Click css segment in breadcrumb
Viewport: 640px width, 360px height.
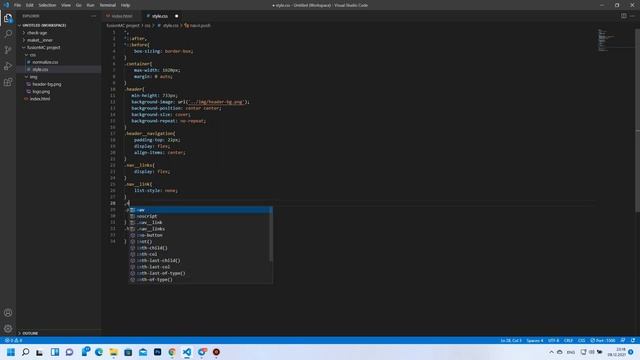[x=147, y=25]
